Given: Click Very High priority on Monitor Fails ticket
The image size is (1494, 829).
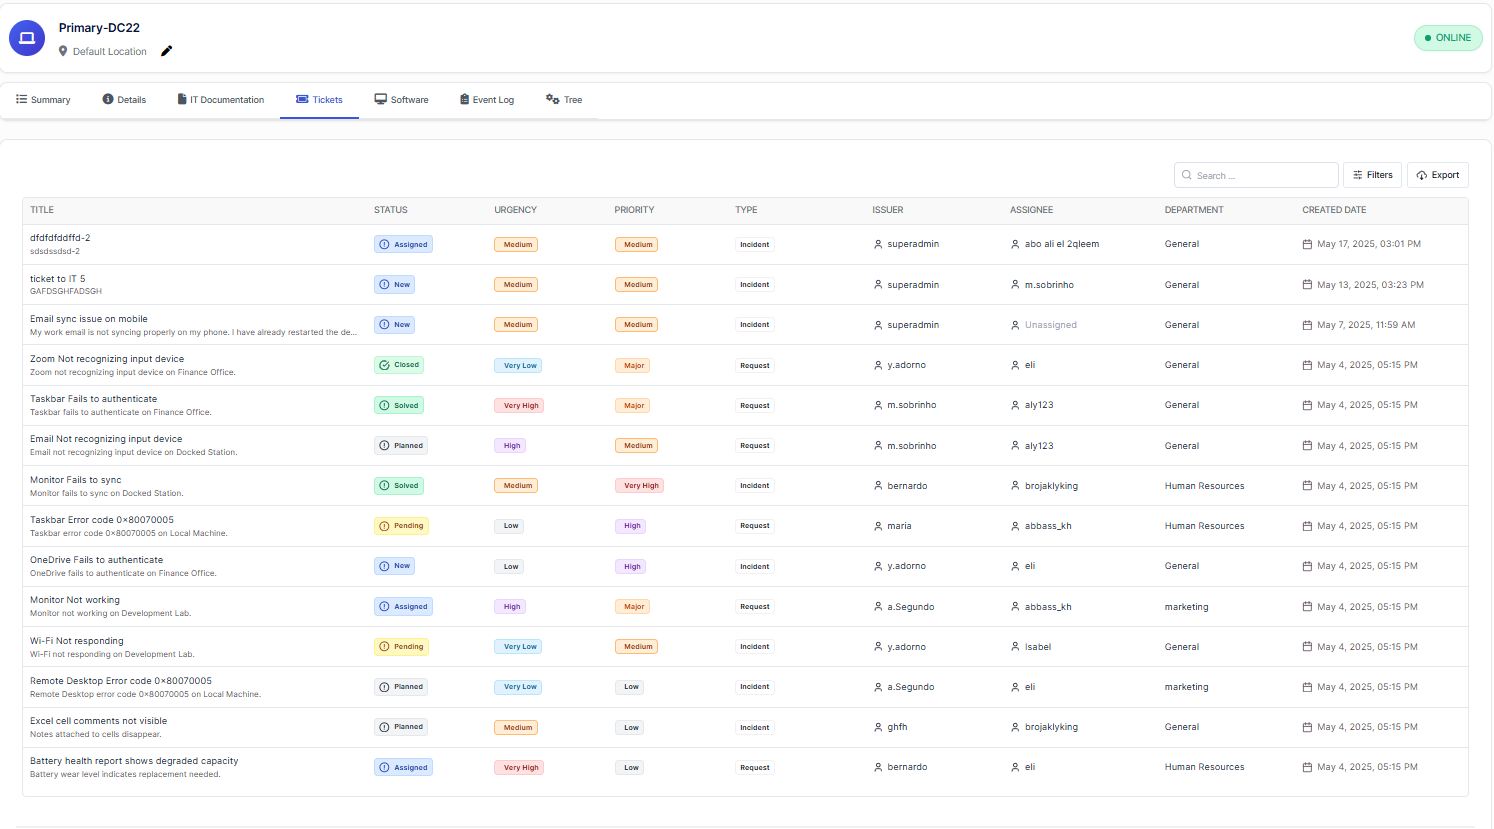Looking at the screenshot, I should click(639, 486).
